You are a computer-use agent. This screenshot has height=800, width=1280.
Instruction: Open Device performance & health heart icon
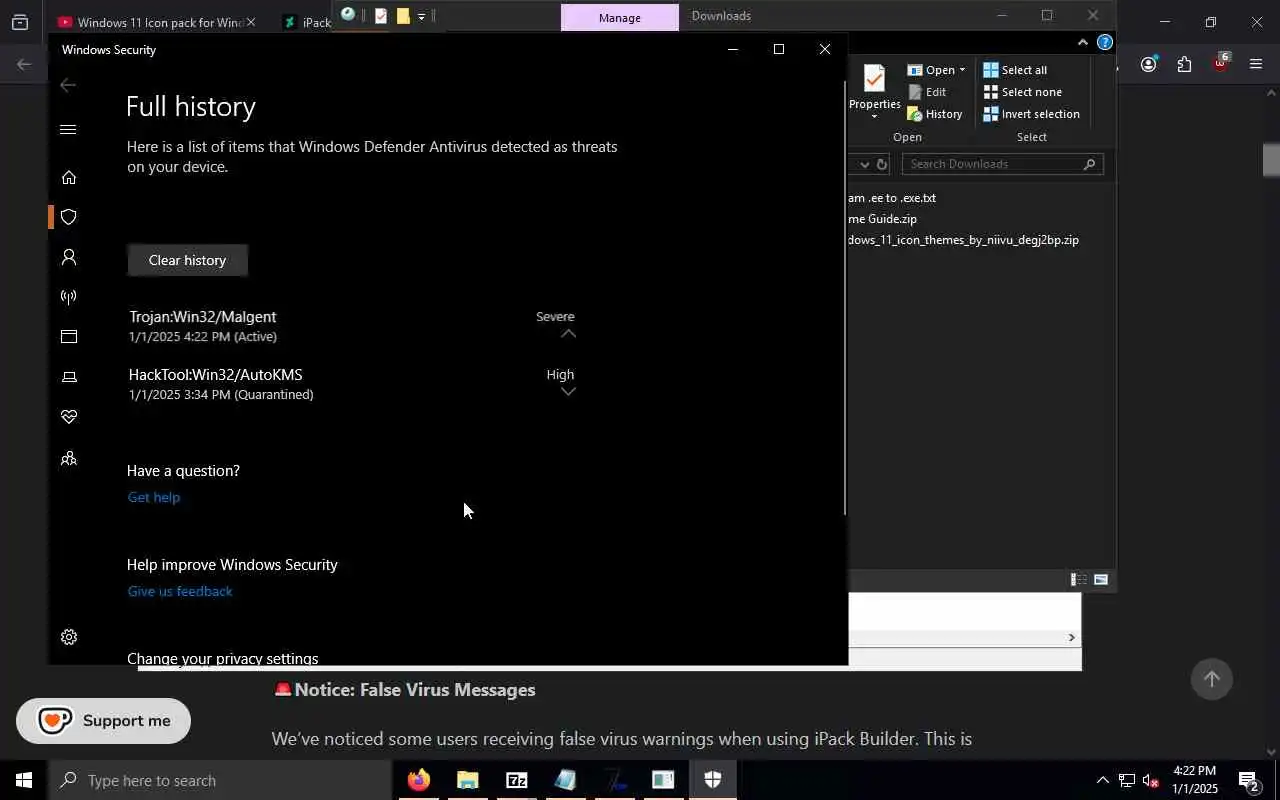pyautogui.click(x=68, y=417)
